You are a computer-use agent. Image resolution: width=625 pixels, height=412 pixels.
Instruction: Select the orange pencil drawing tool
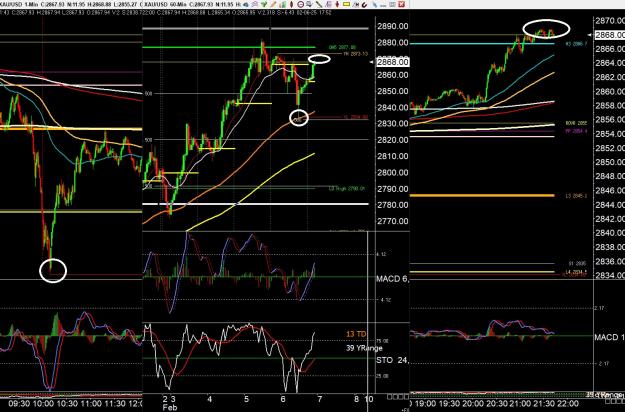273,4
